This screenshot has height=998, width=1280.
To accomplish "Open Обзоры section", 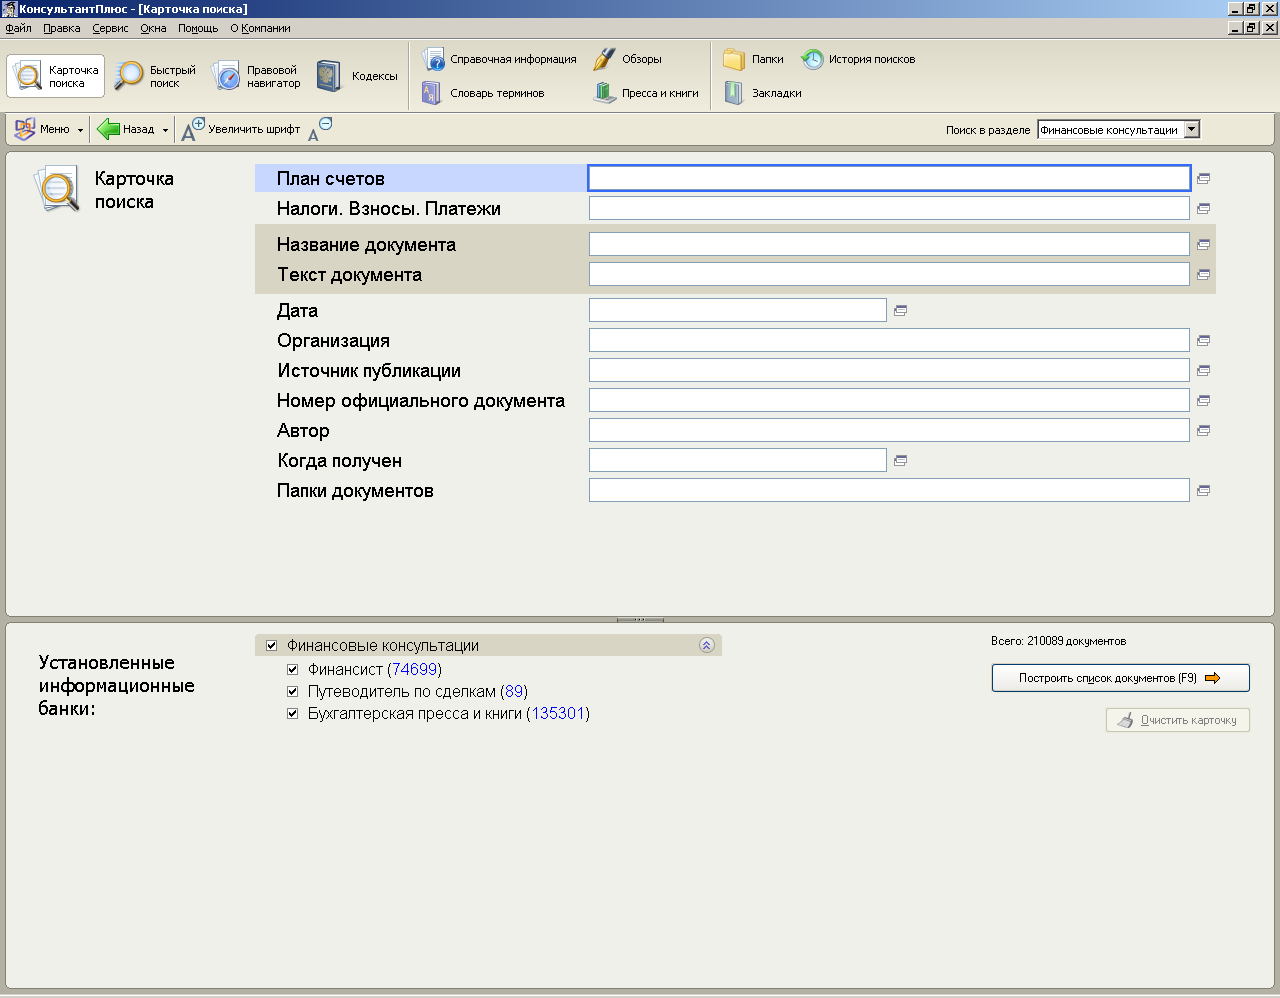I will [x=627, y=59].
